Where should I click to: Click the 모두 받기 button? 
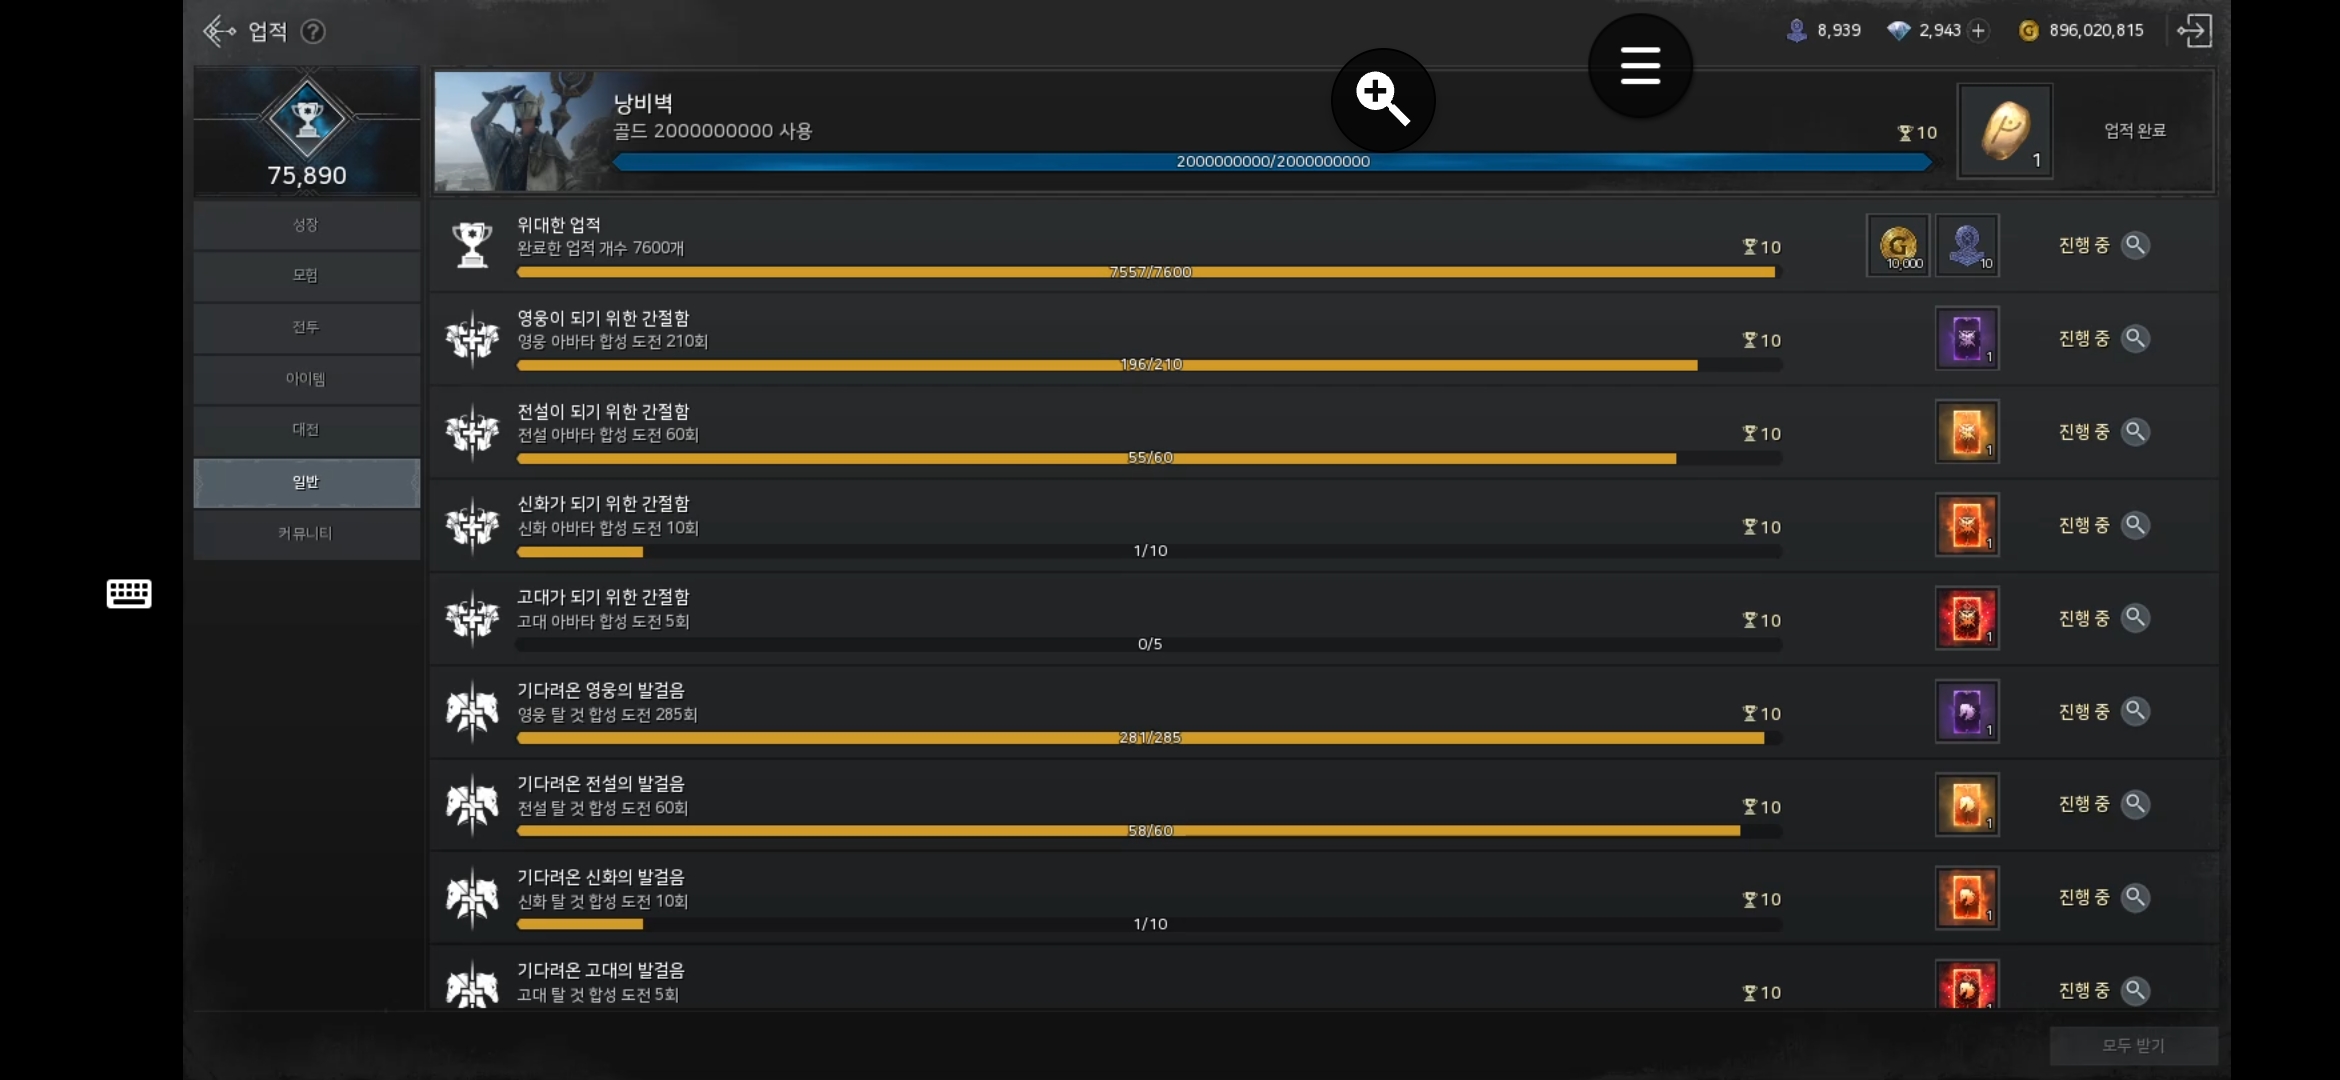click(2133, 1045)
